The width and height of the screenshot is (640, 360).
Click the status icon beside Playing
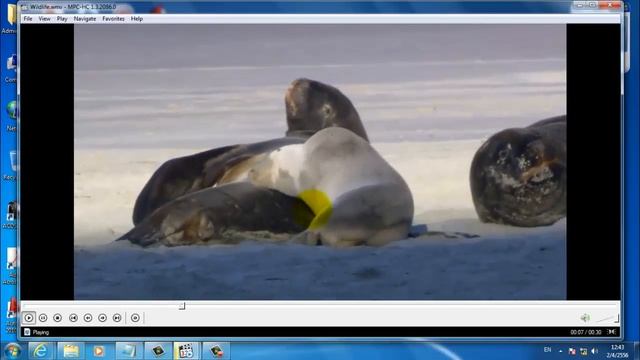coord(27,332)
